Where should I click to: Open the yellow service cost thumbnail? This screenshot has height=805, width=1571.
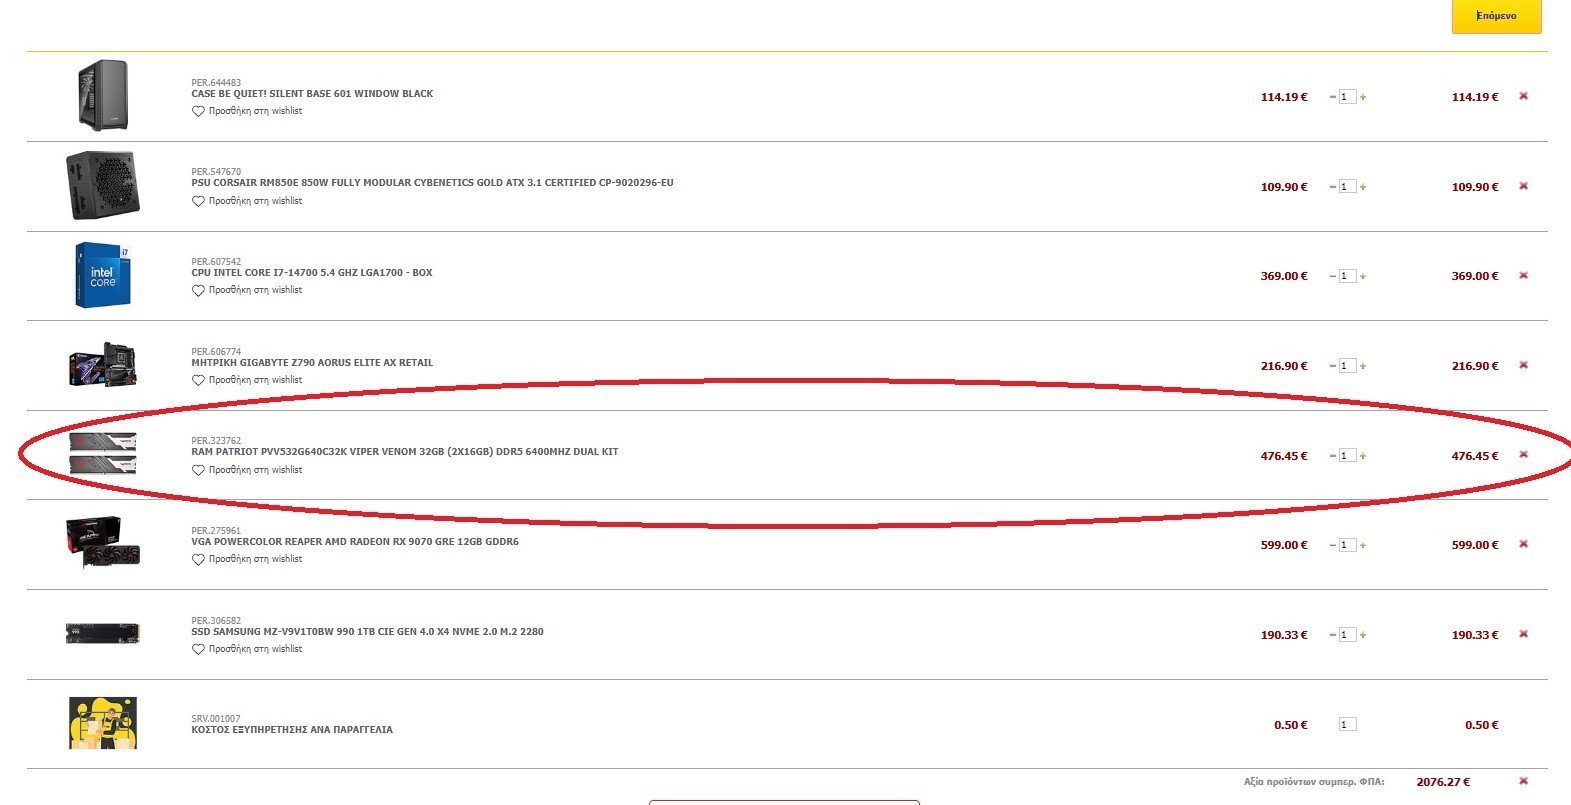(103, 723)
